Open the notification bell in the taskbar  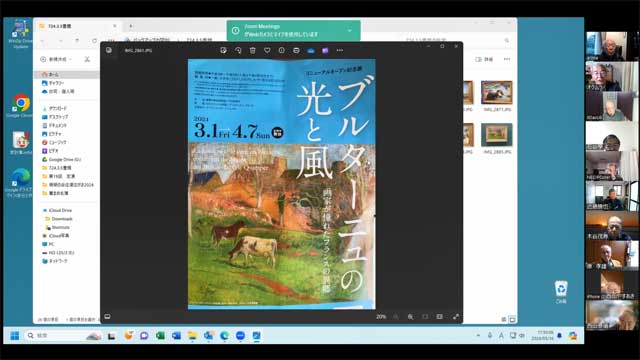click(560, 336)
